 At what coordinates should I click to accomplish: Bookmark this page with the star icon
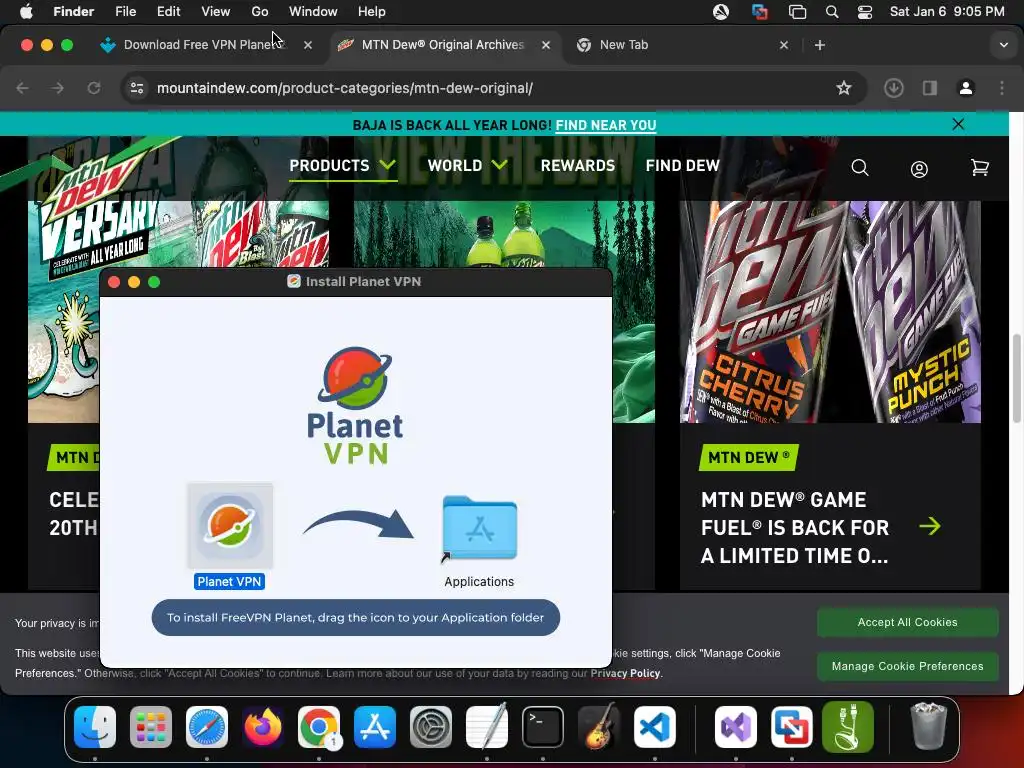(844, 88)
